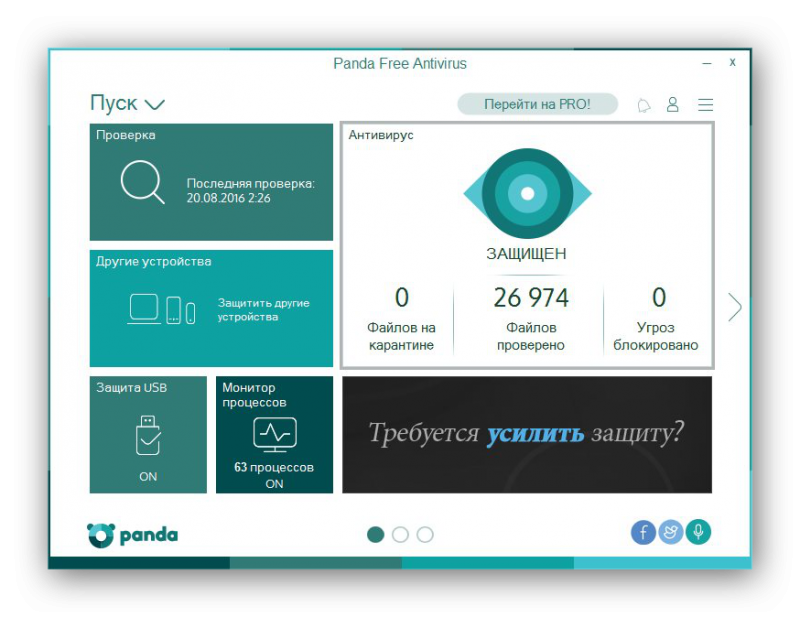The width and height of the screenshot is (800, 617).
Task: Select the third page indicator dot
Action: click(425, 534)
